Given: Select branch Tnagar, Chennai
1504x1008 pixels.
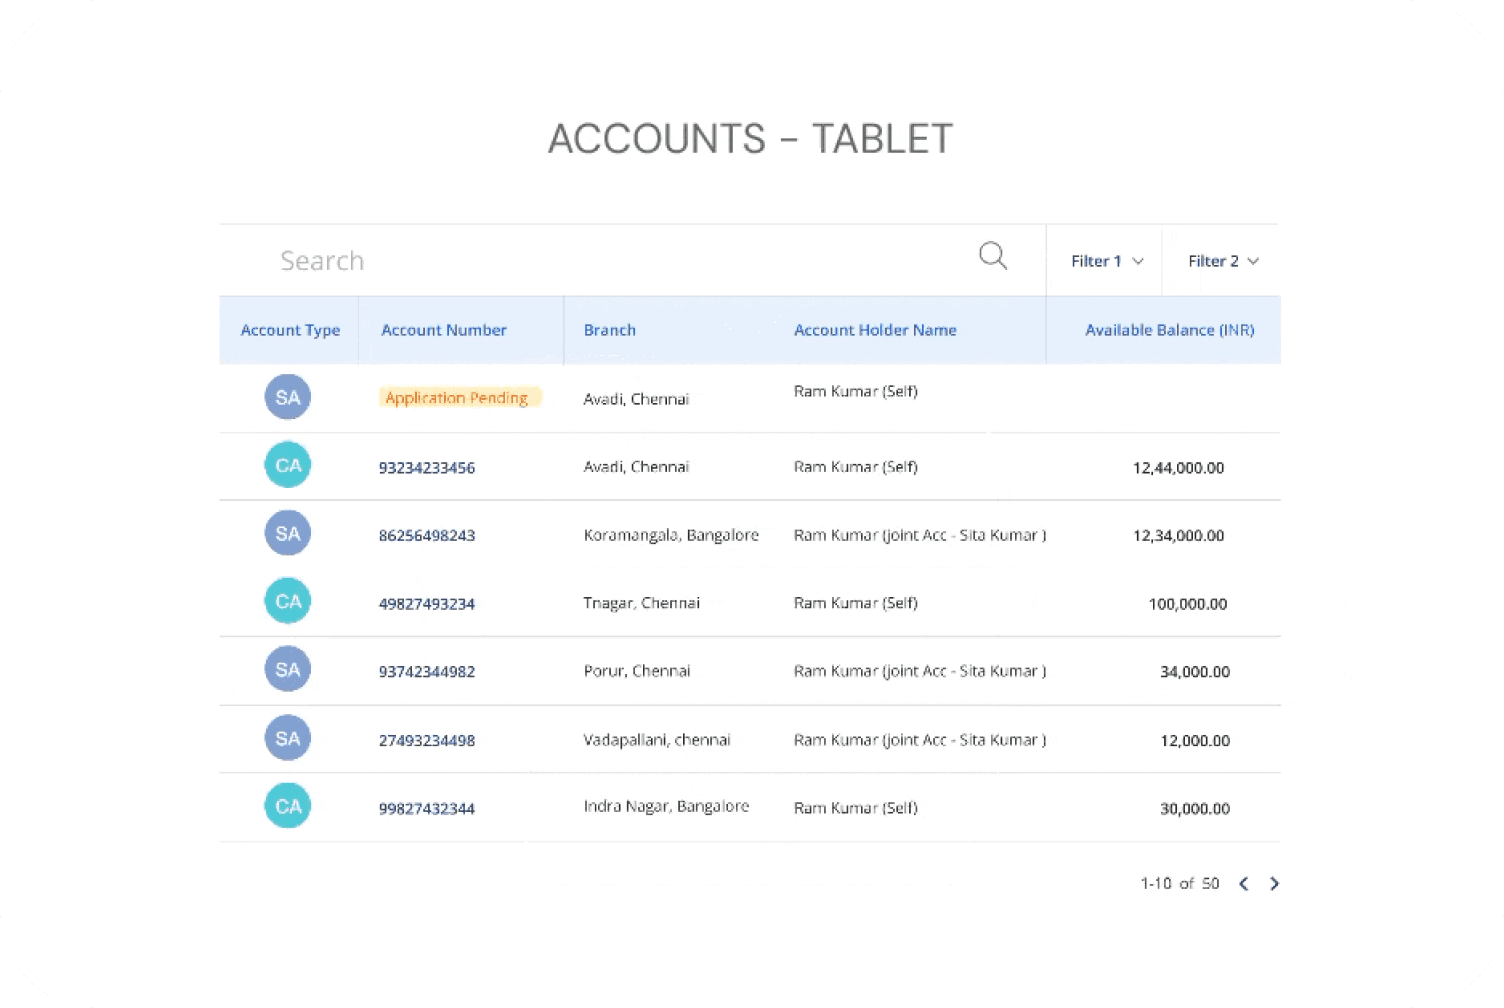Looking at the screenshot, I should (642, 603).
